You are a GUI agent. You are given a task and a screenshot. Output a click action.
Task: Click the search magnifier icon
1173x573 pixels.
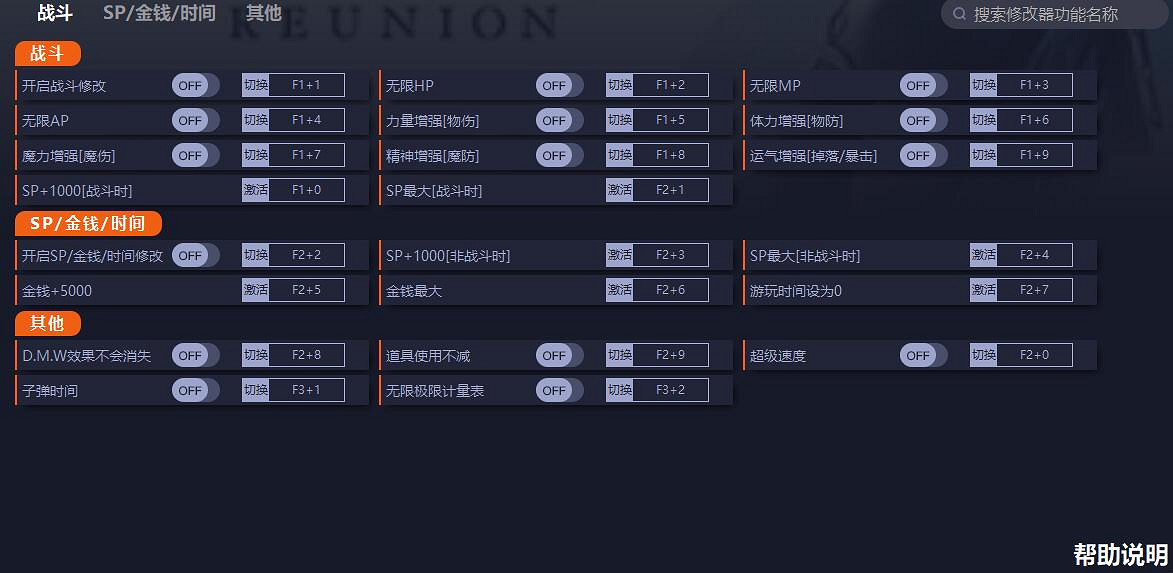(959, 14)
